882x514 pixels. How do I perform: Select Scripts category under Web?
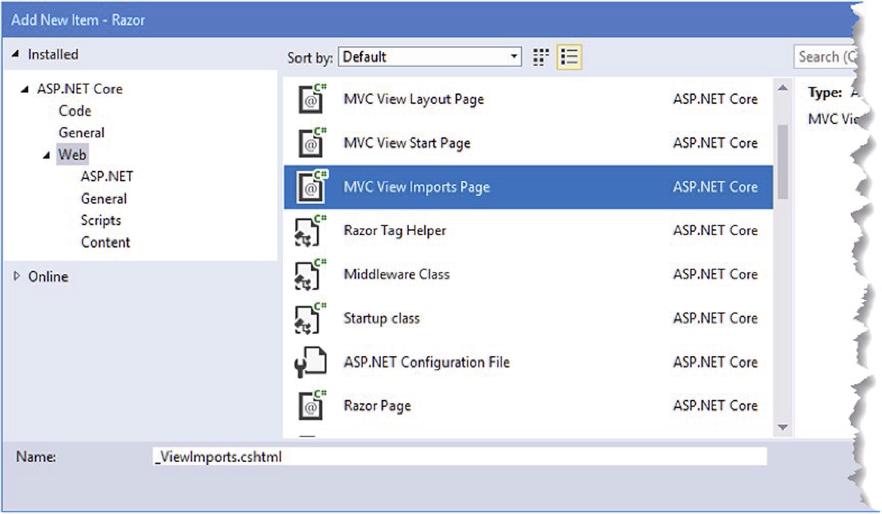click(101, 220)
